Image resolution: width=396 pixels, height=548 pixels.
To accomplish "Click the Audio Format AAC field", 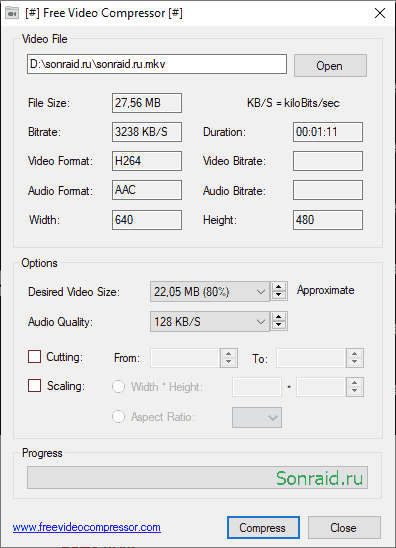I will 147,190.
